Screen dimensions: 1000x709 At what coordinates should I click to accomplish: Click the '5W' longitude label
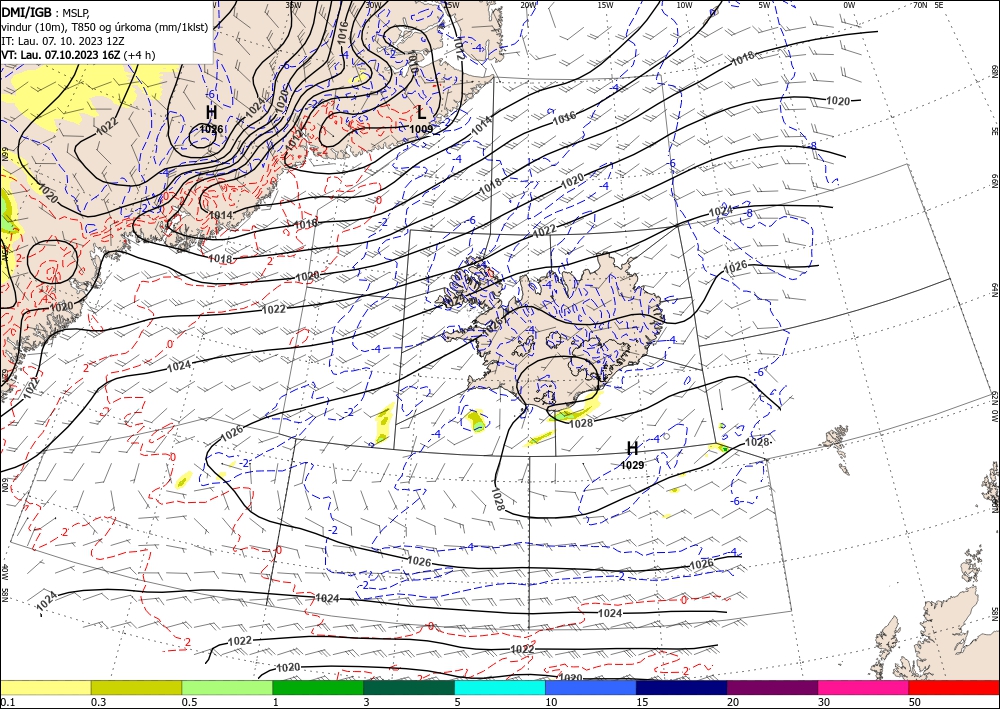[765, 5]
